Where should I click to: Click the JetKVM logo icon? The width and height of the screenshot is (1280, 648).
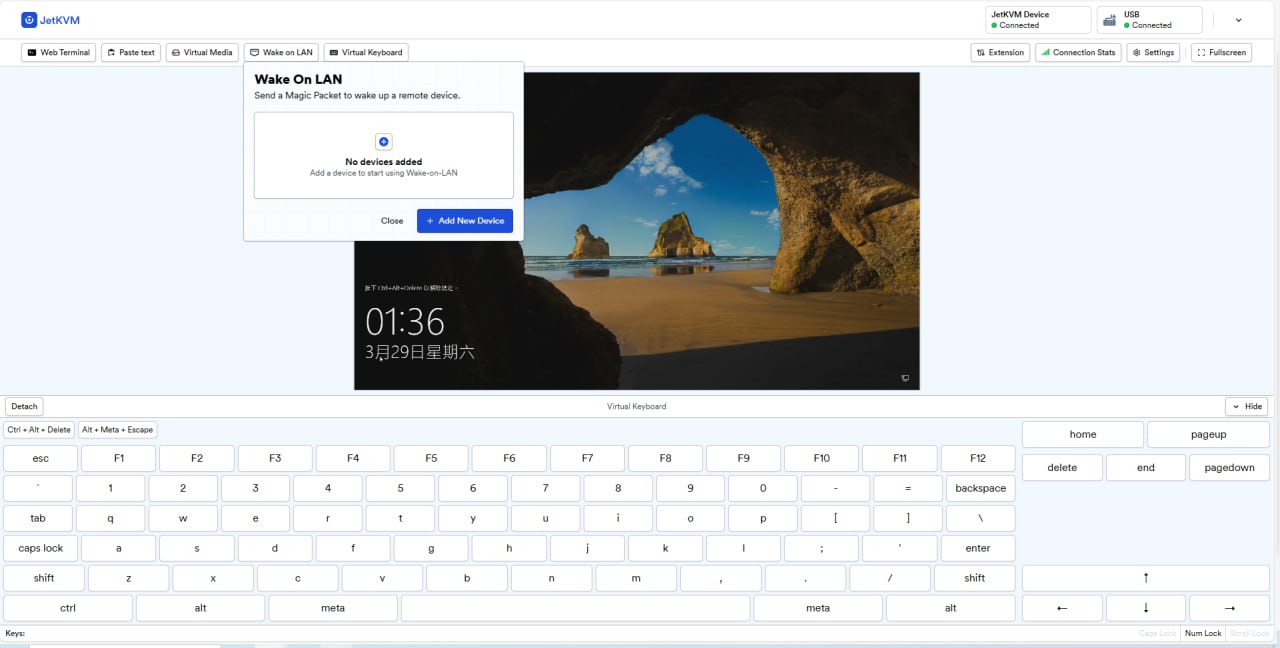click(x=29, y=19)
